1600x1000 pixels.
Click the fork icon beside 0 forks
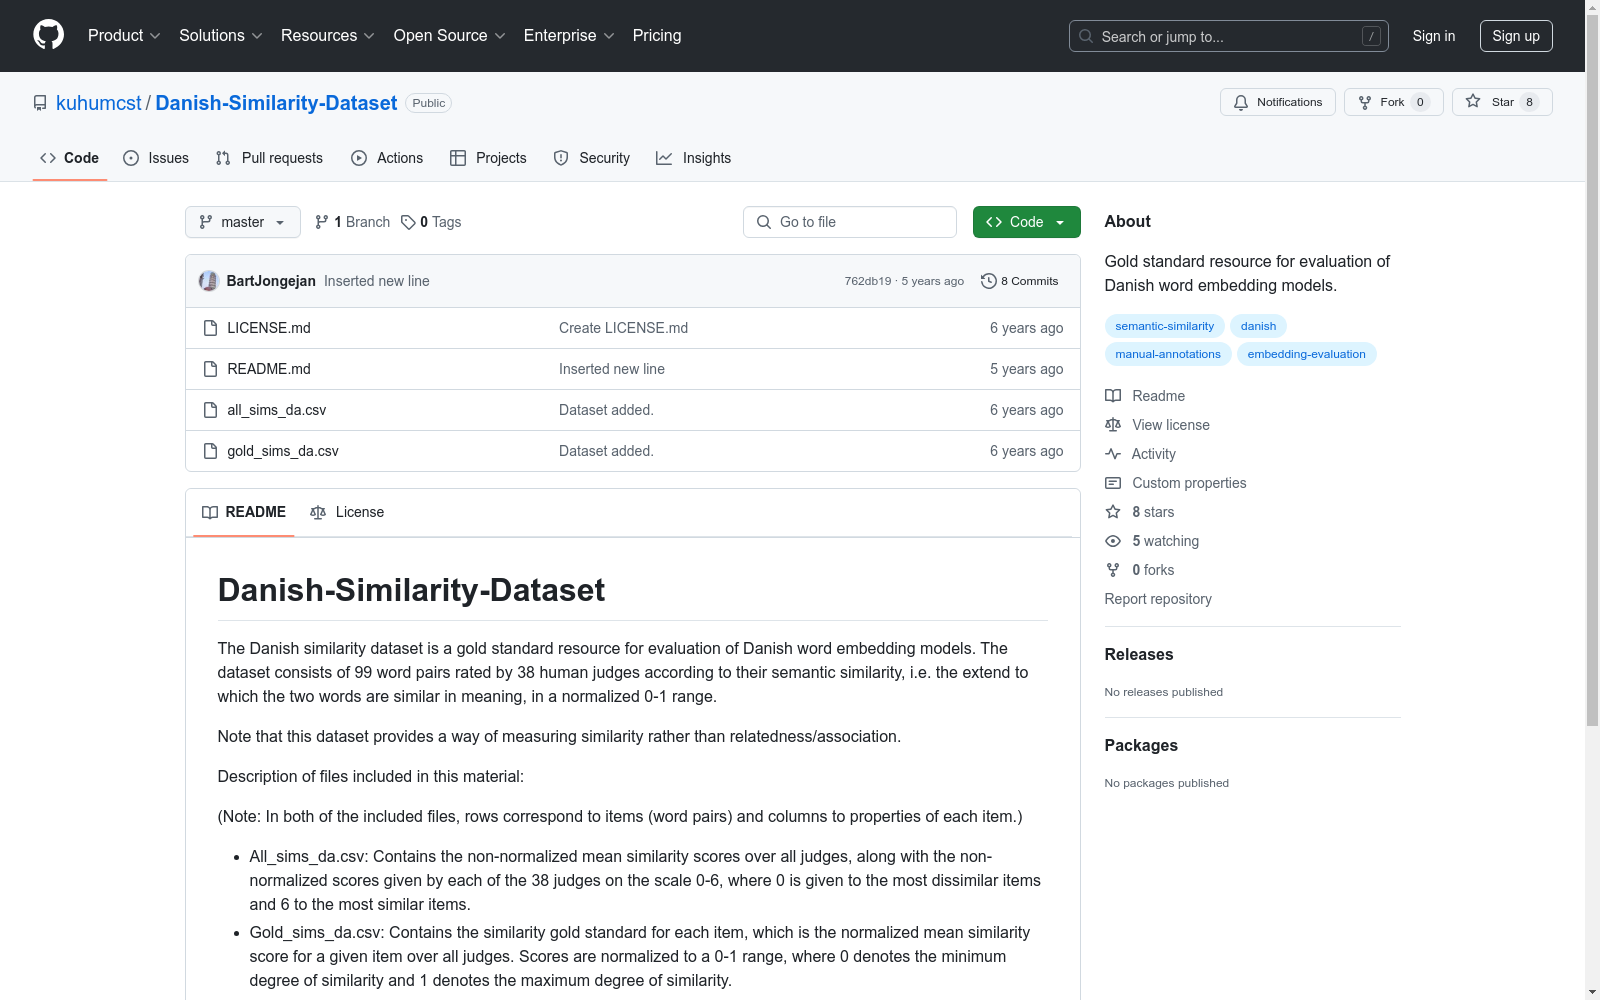tap(1113, 570)
